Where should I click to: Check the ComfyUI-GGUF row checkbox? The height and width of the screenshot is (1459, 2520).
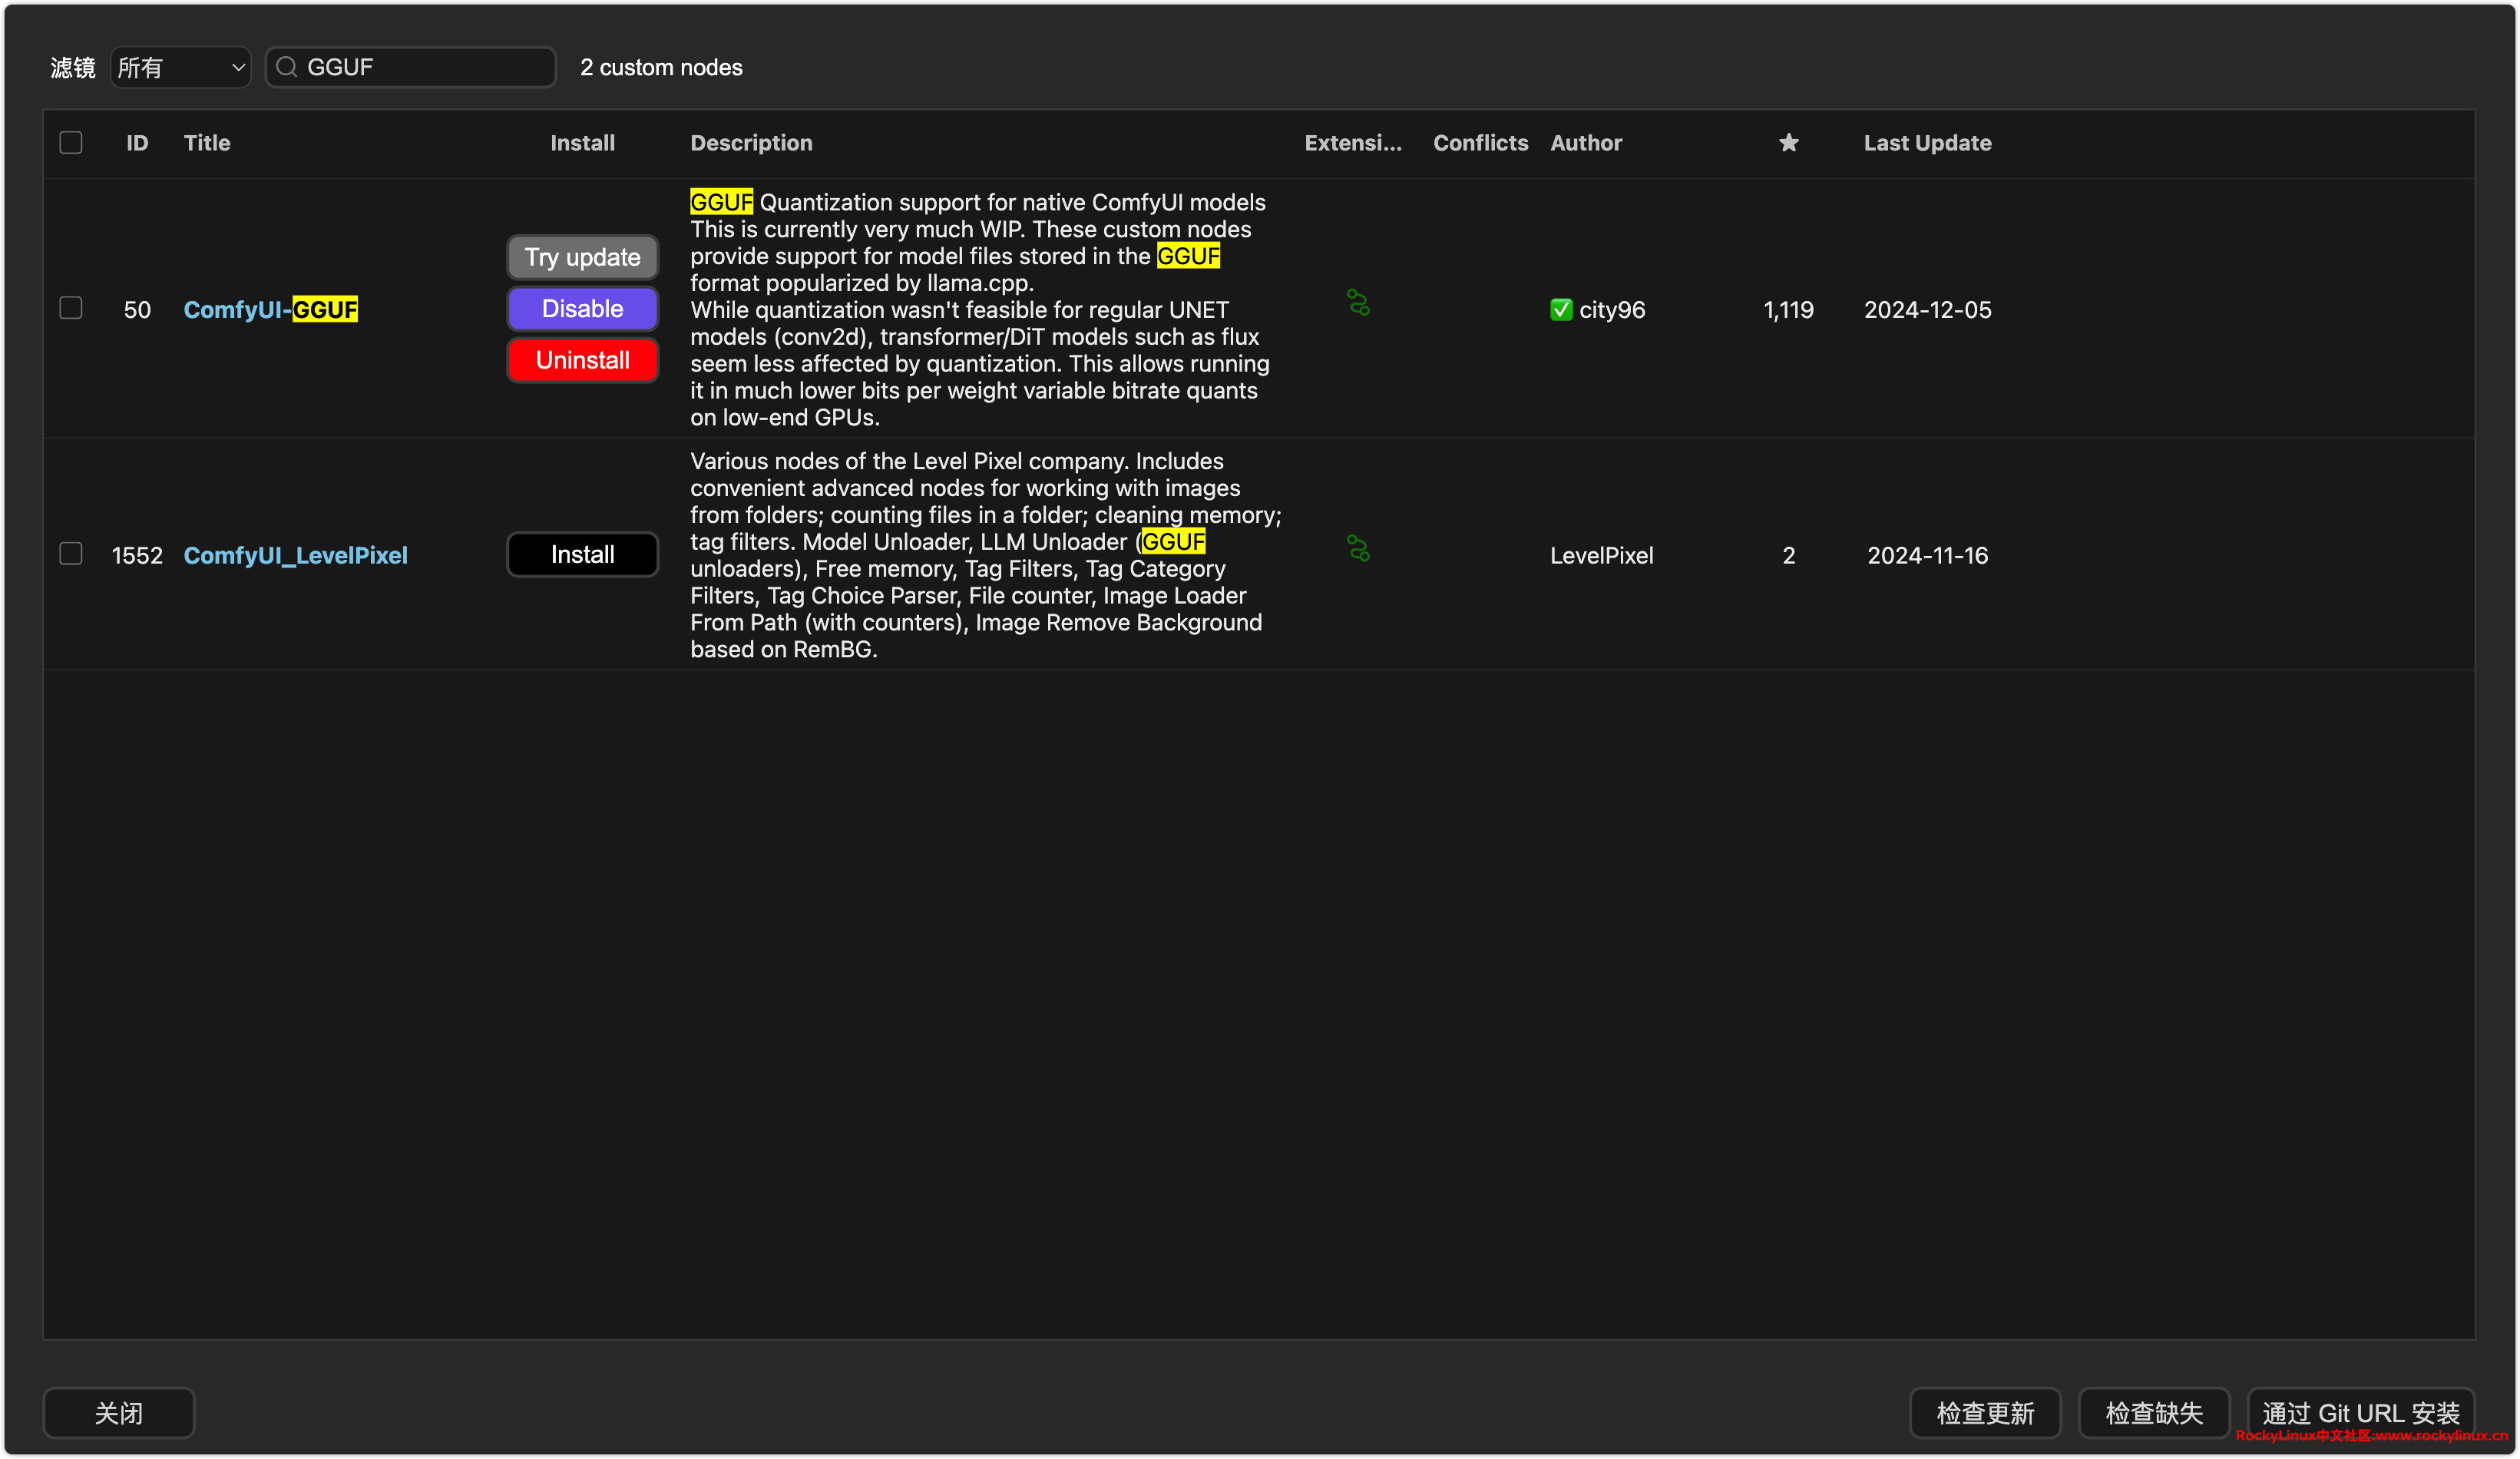(x=71, y=308)
